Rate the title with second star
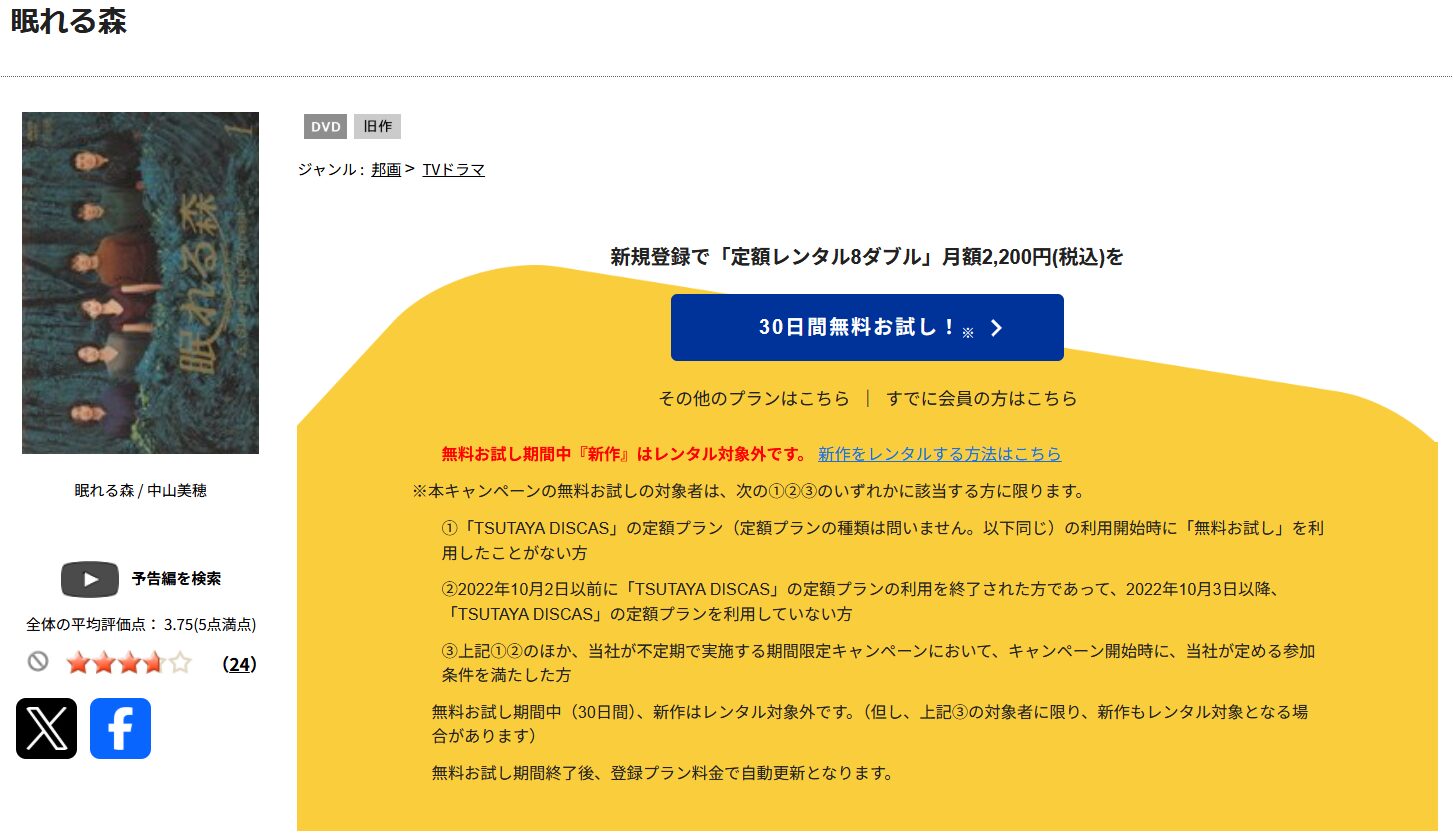1453x835 pixels. point(103,662)
